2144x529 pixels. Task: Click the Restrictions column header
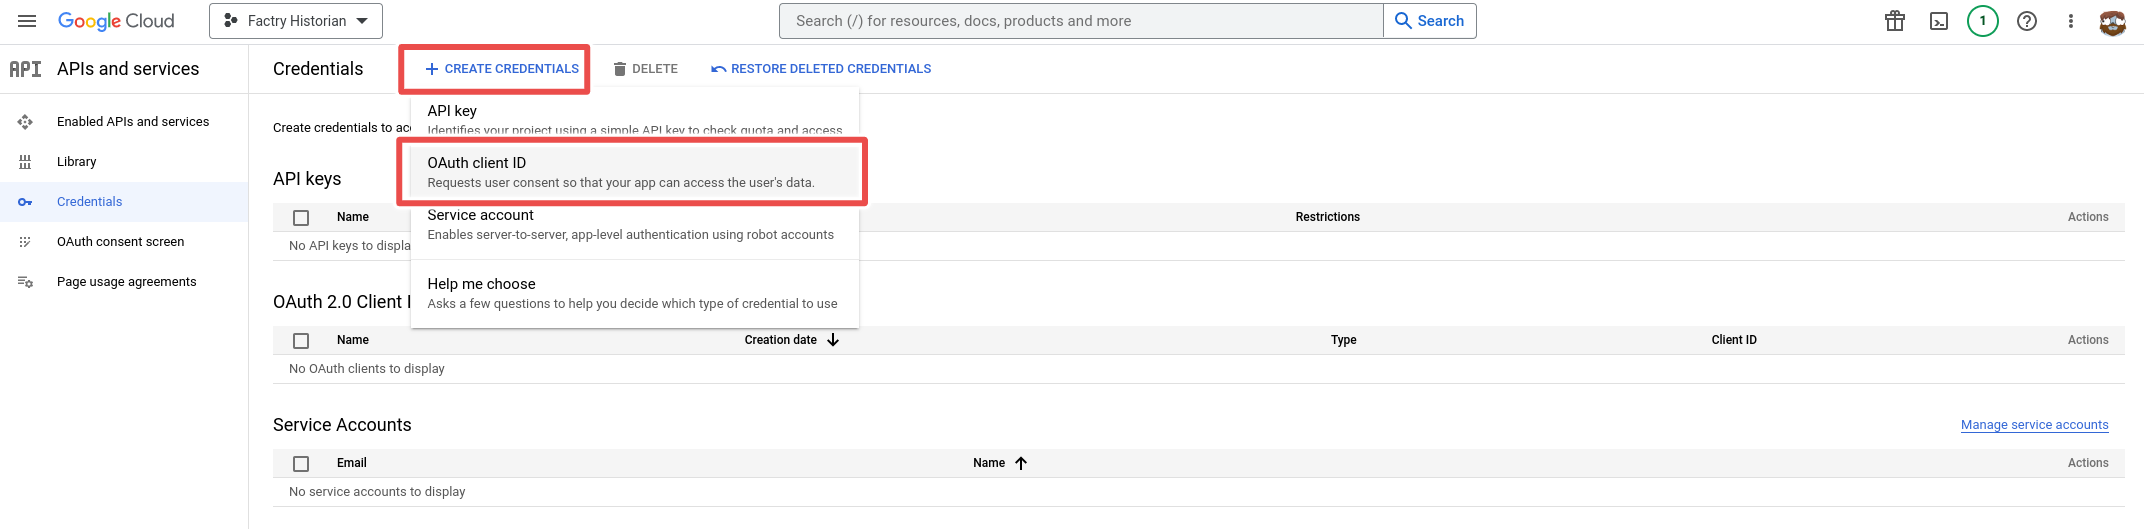click(1328, 217)
